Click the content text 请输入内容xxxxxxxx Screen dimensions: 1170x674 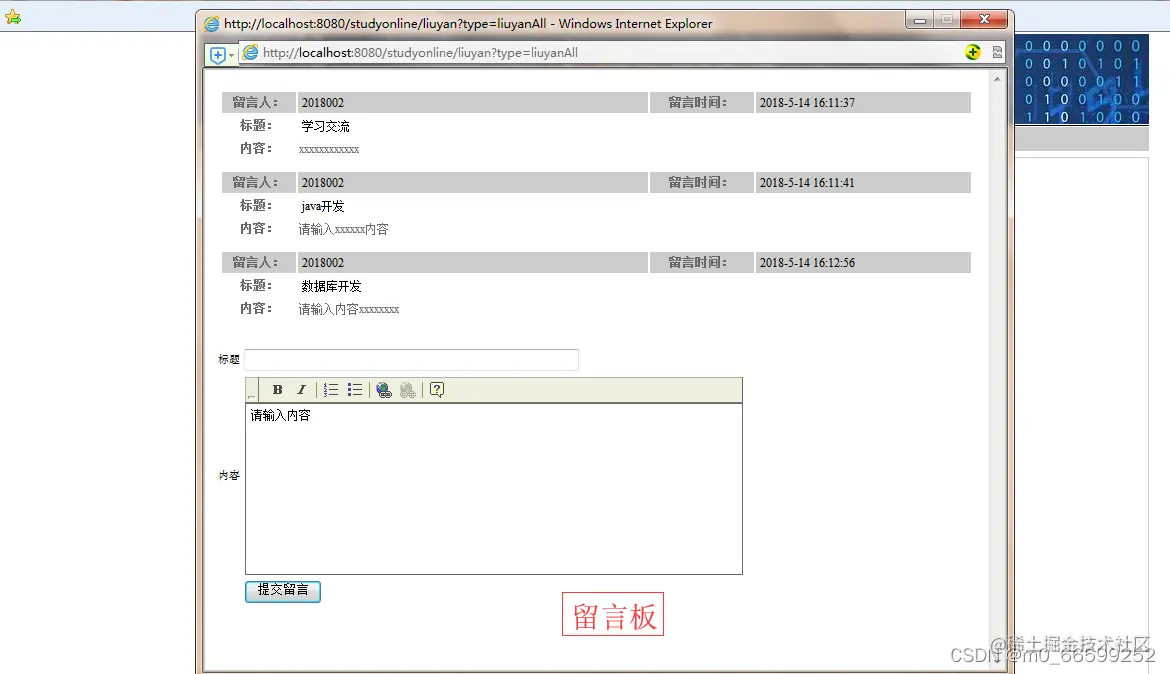coord(348,309)
